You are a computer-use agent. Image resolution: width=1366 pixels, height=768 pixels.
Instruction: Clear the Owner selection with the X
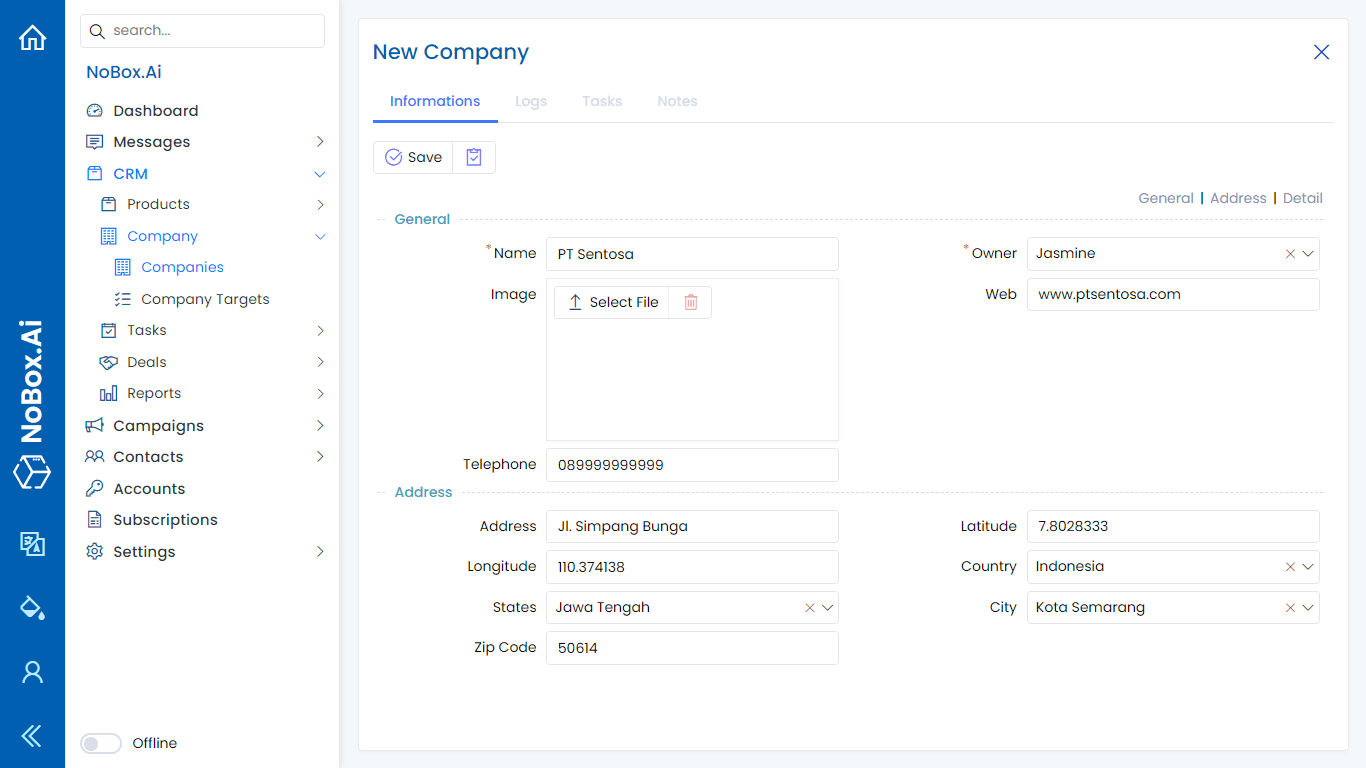pos(1290,253)
